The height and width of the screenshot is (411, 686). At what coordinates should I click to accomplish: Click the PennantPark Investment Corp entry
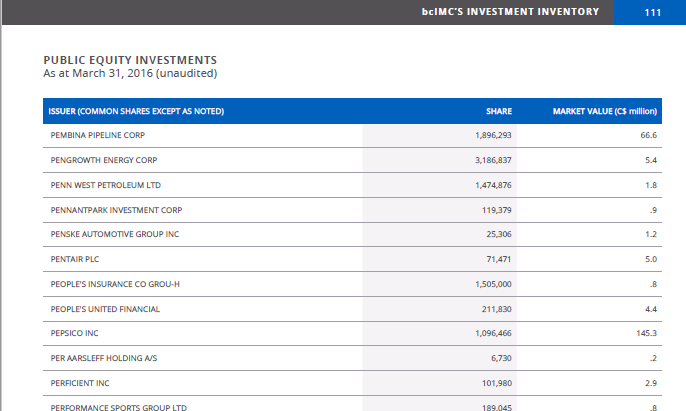[x=116, y=210]
